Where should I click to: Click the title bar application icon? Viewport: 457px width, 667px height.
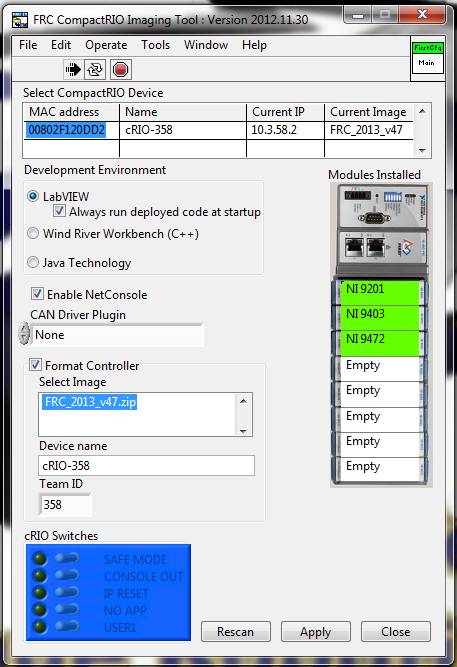click(x=20, y=20)
